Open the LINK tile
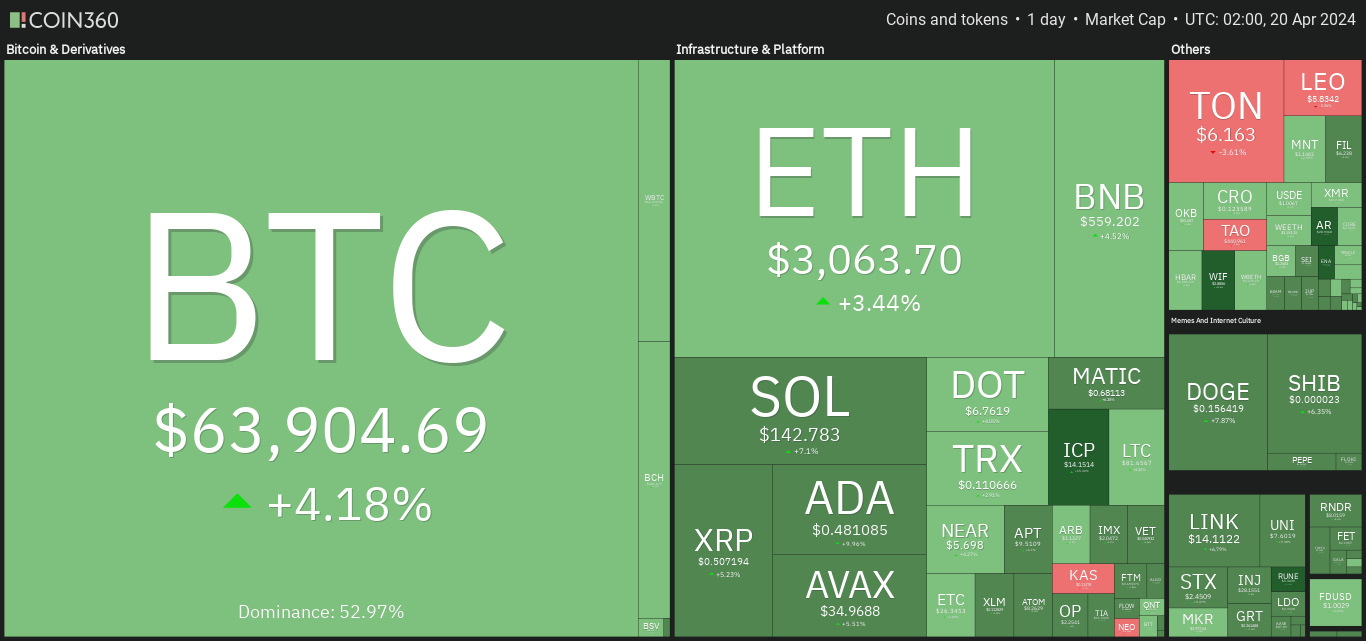1366x641 pixels. [1213, 528]
